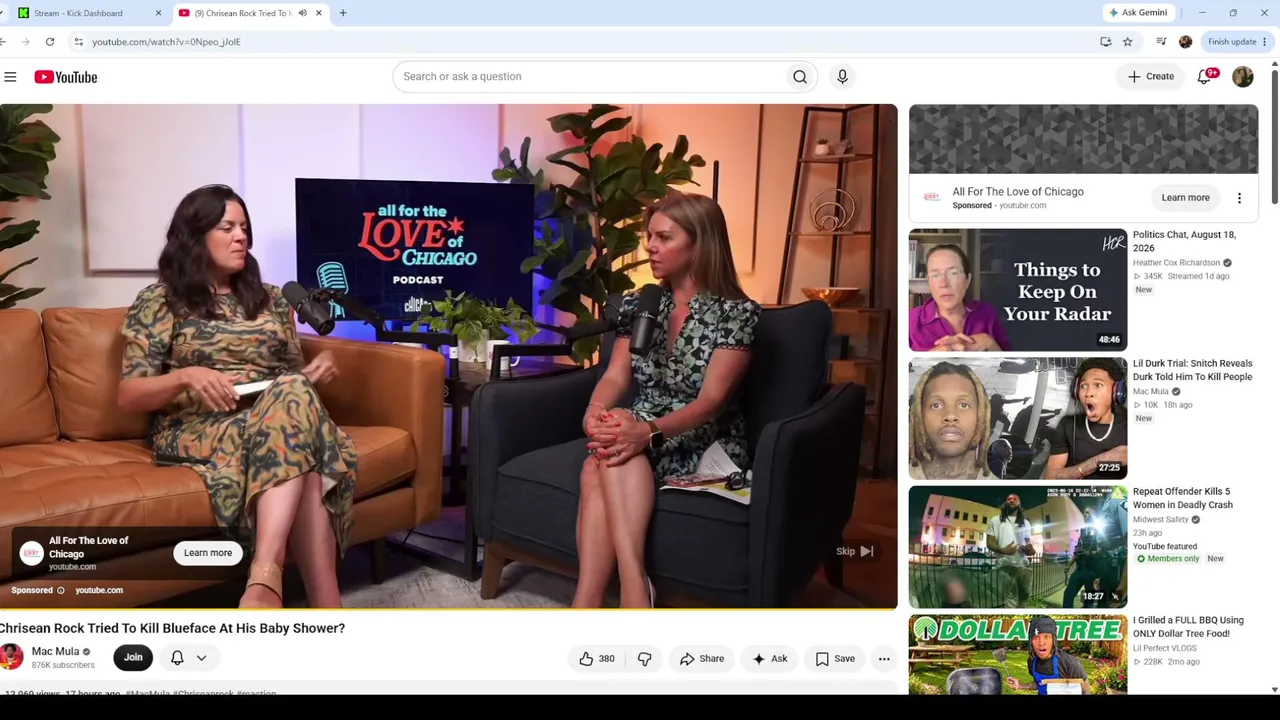
Task: Open the YouTube guide hamburger menu
Action: click(10, 77)
